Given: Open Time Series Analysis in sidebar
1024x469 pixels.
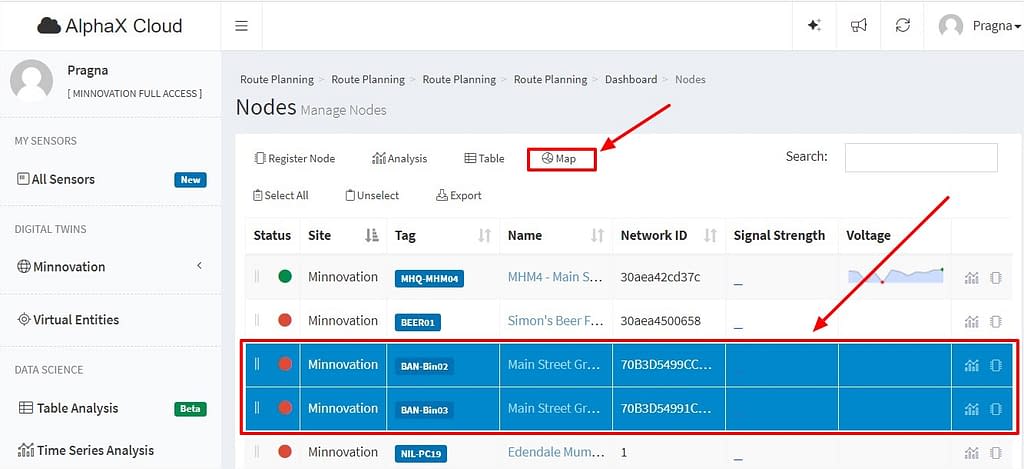Looking at the screenshot, I should pyautogui.click(x=86, y=450).
